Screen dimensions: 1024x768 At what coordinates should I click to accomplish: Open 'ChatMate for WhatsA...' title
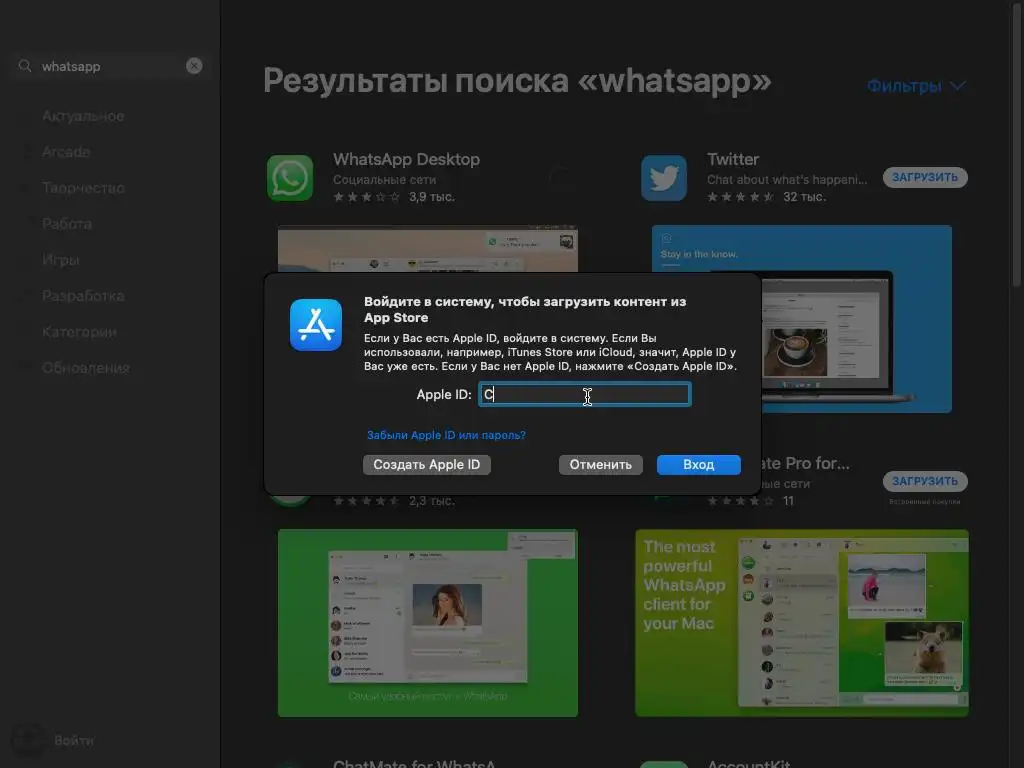pos(414,763)
